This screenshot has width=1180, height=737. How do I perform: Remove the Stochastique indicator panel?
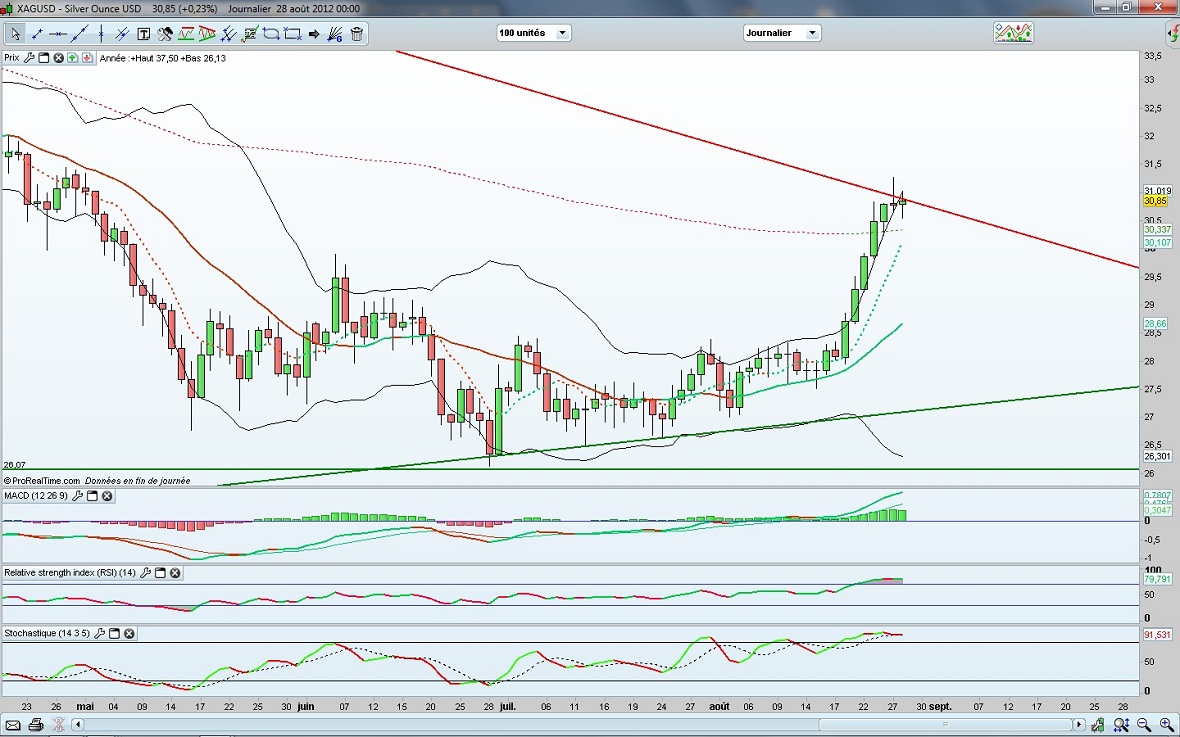click(x=129, y=634)
